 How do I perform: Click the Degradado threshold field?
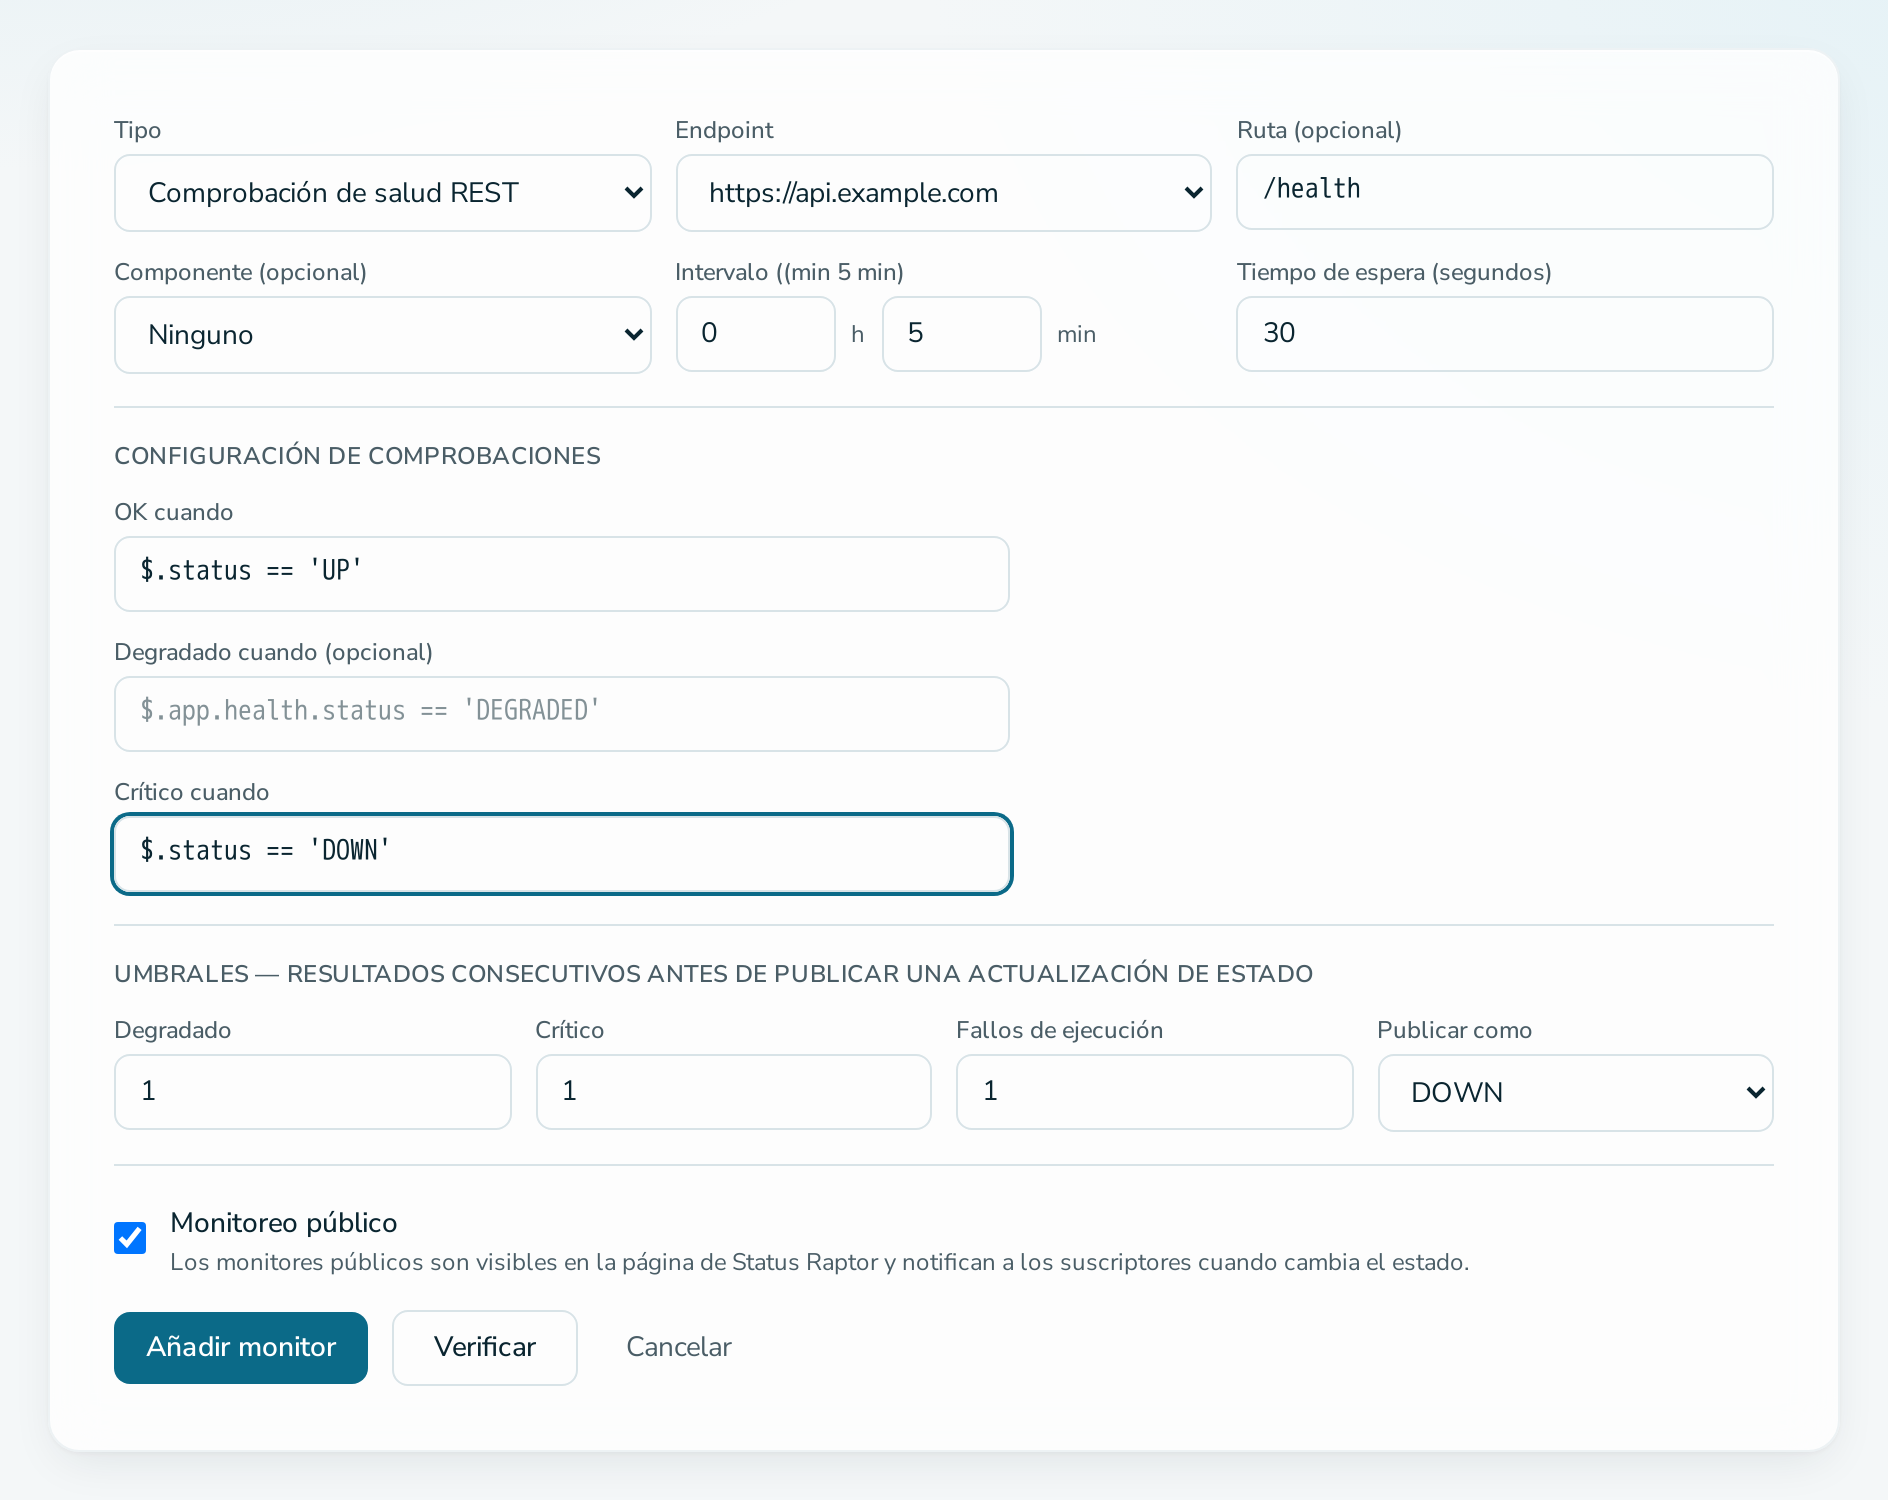tap(312, 1092)
